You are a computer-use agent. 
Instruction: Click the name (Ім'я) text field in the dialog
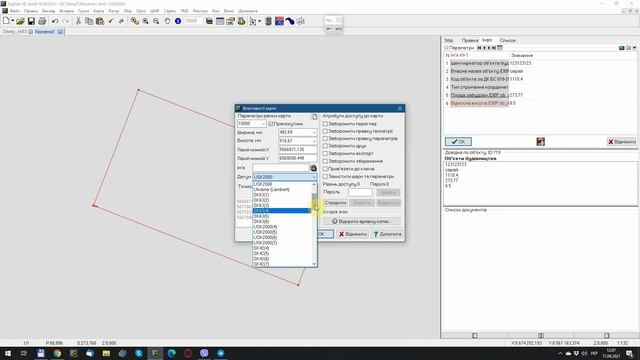(x=281, y=168)
